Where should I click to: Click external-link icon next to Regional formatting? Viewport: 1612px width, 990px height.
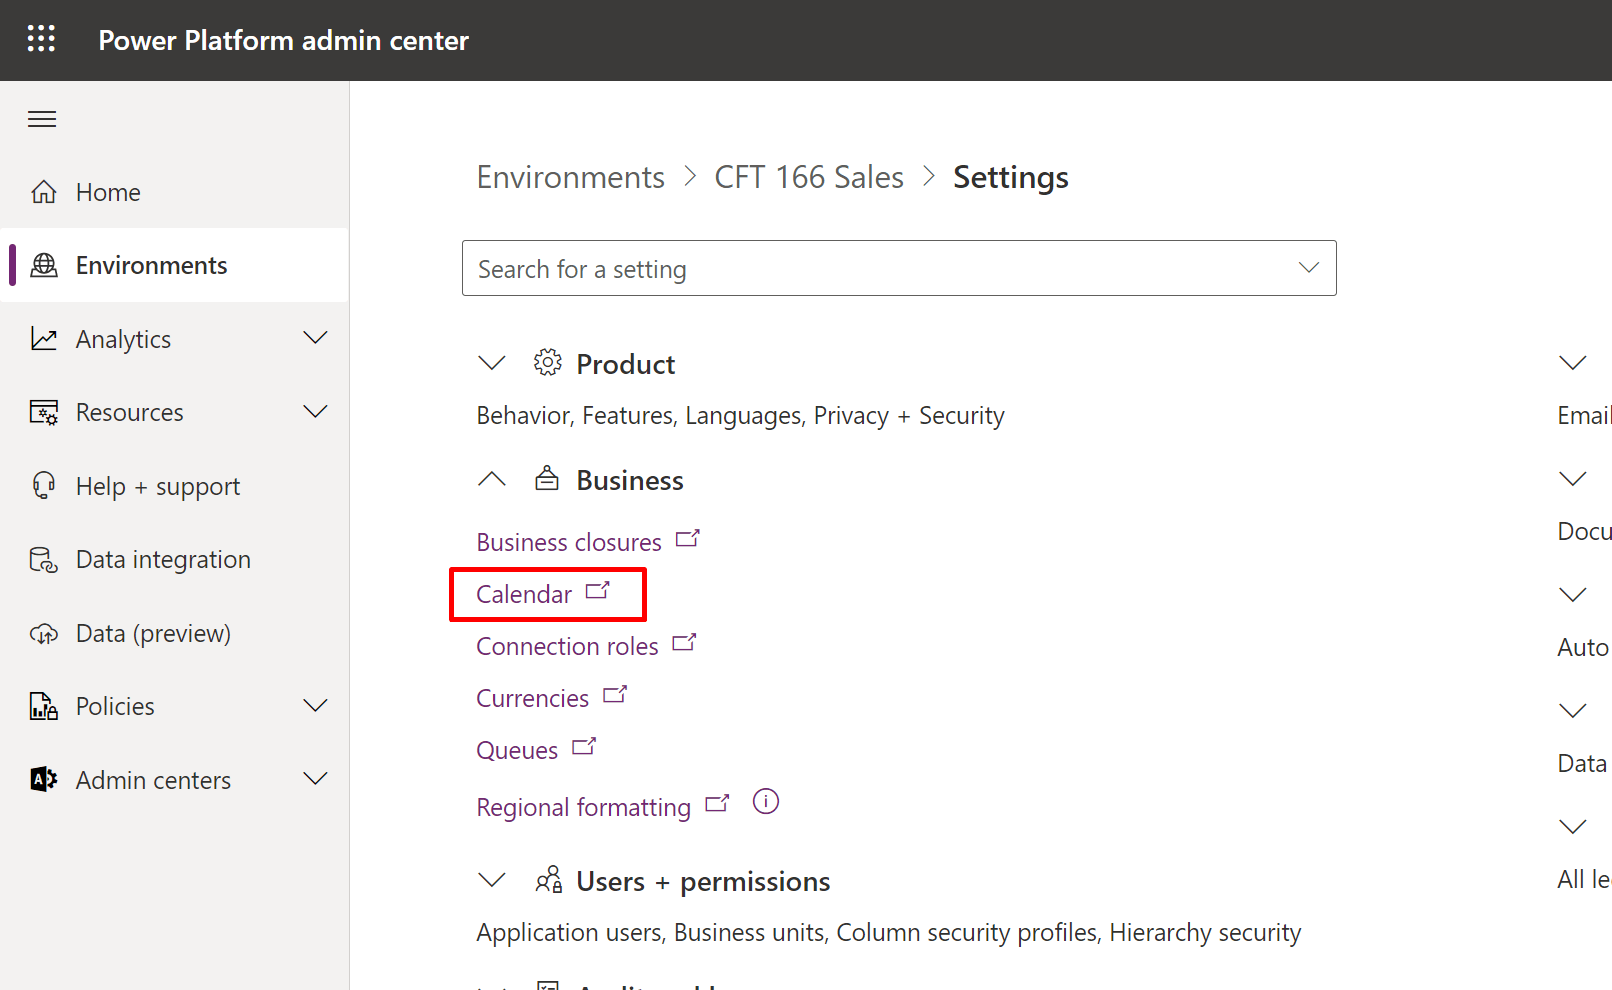(717, 803)
